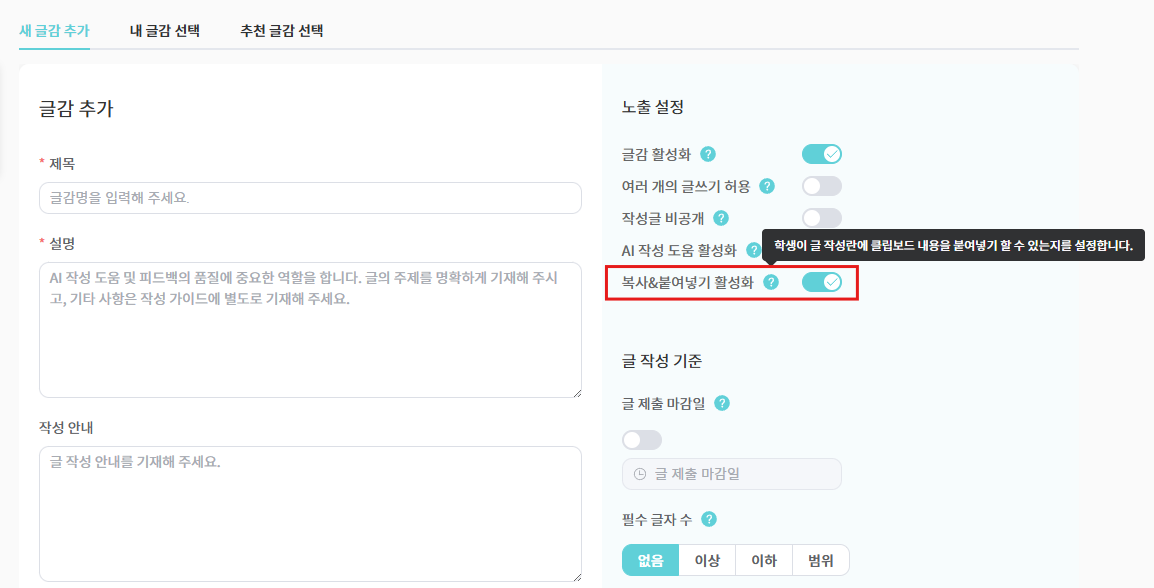
Task: Click the 제목 input field
Action: pyautogui.click(x=310, y=197)
